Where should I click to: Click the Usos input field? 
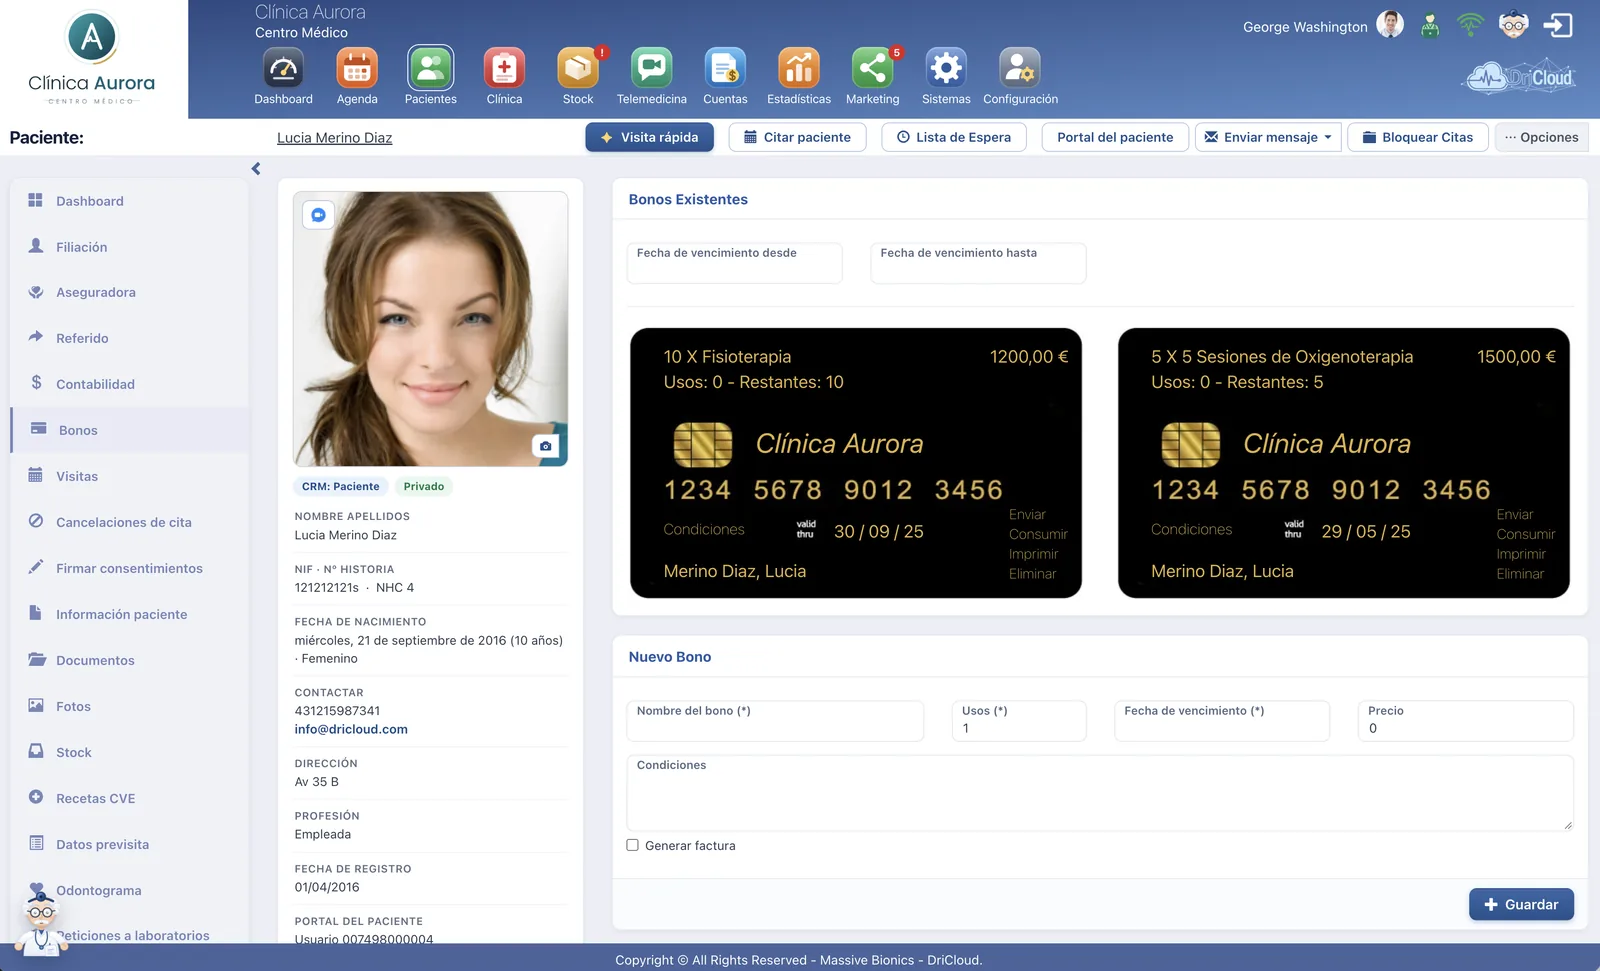[1019, 721]
